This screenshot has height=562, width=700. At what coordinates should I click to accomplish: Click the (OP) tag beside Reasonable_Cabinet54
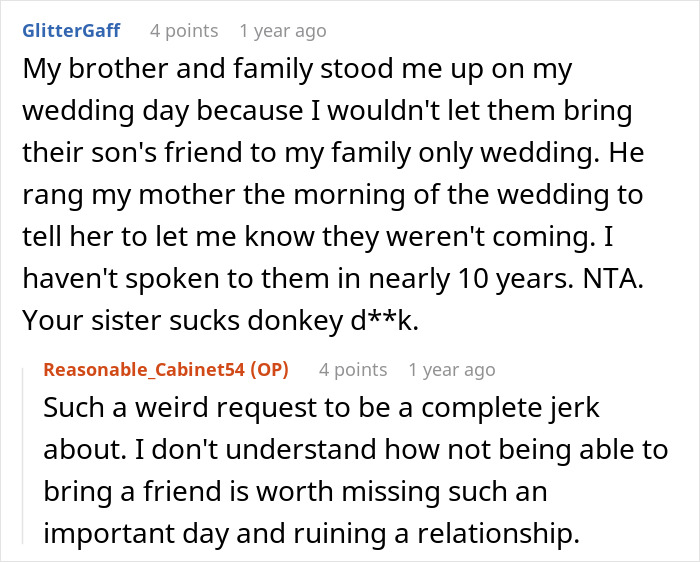point(267,370)
